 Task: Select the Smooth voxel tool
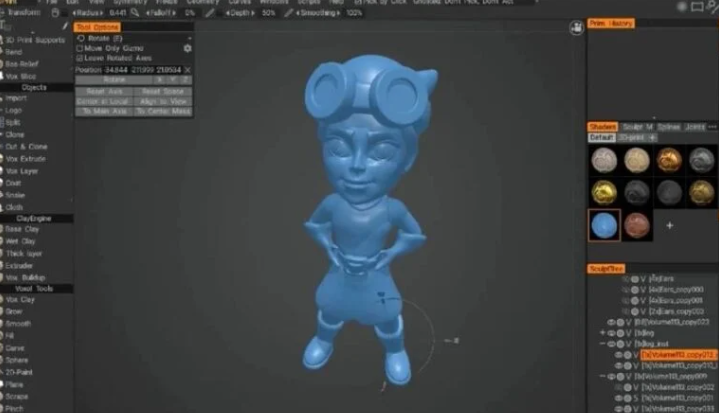21,323
